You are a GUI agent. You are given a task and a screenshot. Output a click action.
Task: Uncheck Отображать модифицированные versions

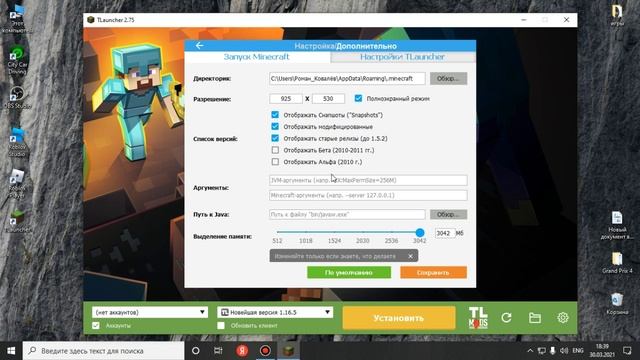click(x=275, y=127)
